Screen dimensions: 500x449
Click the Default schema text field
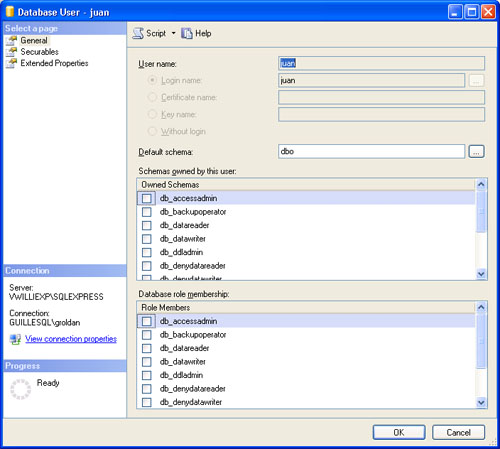click(371, 152)
